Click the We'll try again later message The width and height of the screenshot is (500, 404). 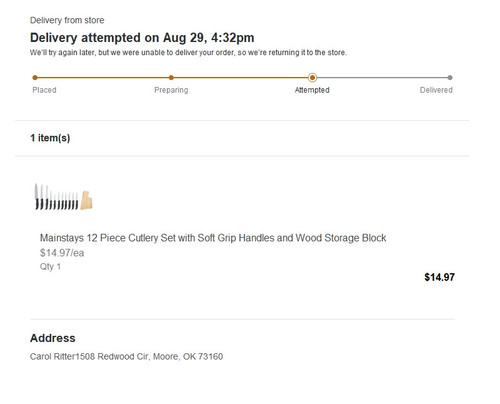(188, 53)
